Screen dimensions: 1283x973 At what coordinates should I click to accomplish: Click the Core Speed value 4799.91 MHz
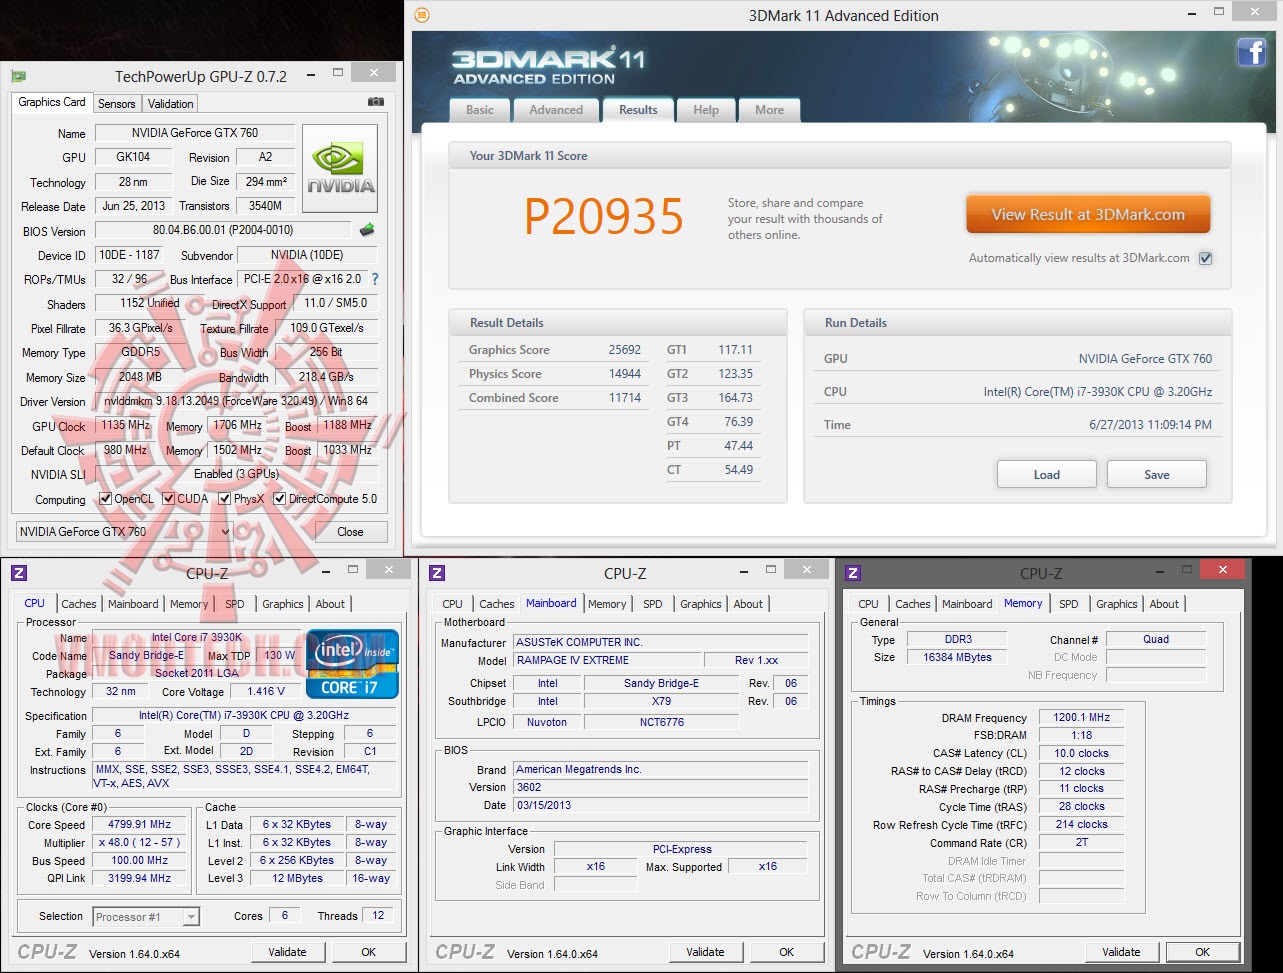[139, 825]
